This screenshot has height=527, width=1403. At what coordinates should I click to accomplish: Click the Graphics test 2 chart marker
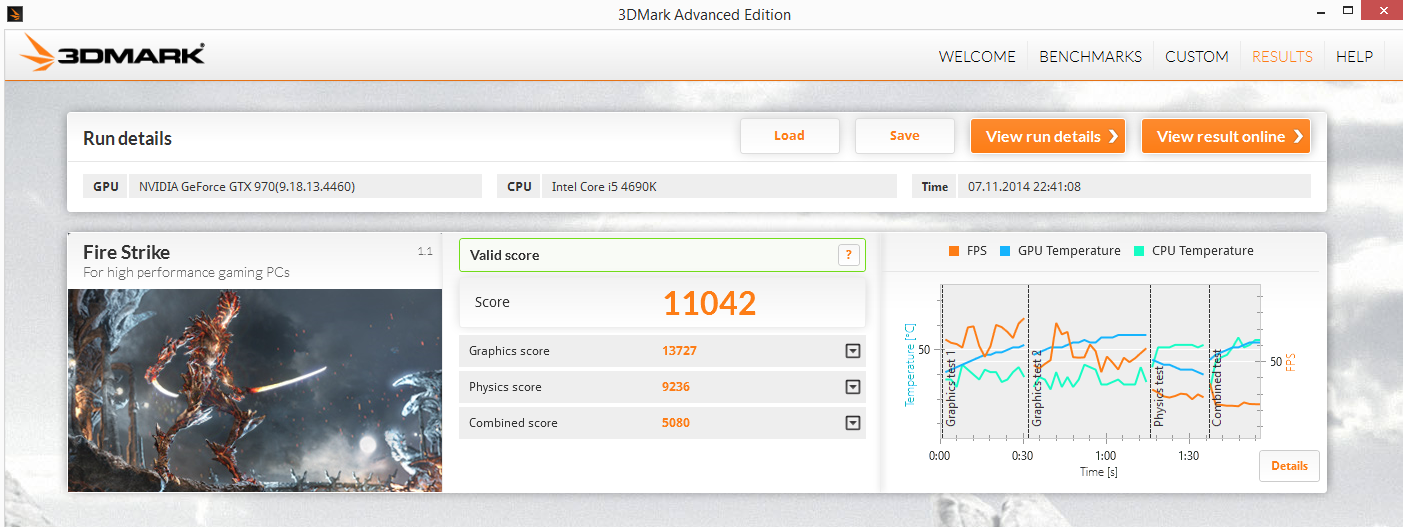[1037, 388]
